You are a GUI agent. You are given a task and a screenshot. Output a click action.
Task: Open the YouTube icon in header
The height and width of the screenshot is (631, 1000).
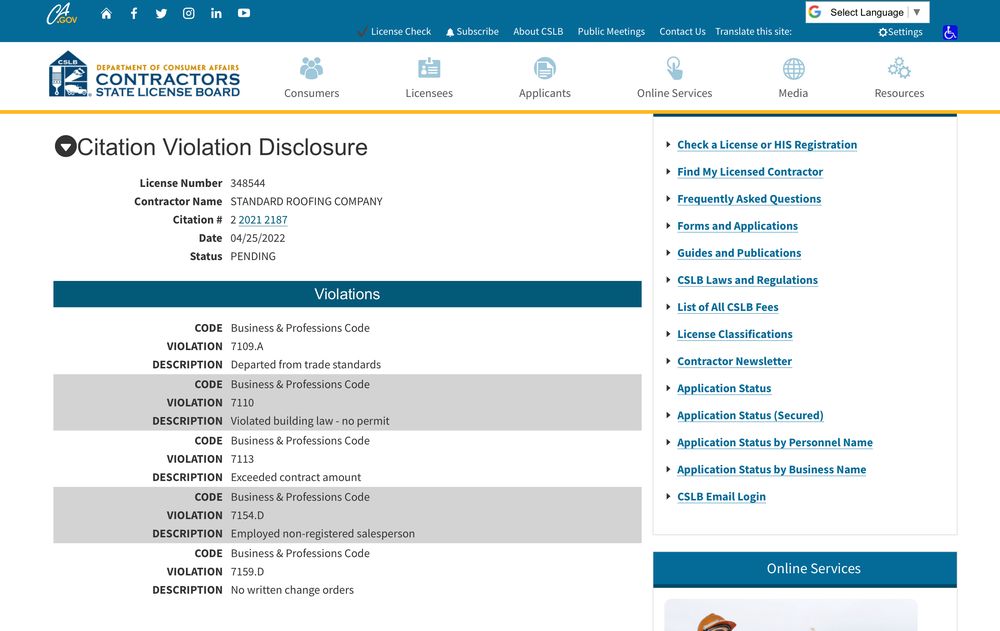point(244,14)
